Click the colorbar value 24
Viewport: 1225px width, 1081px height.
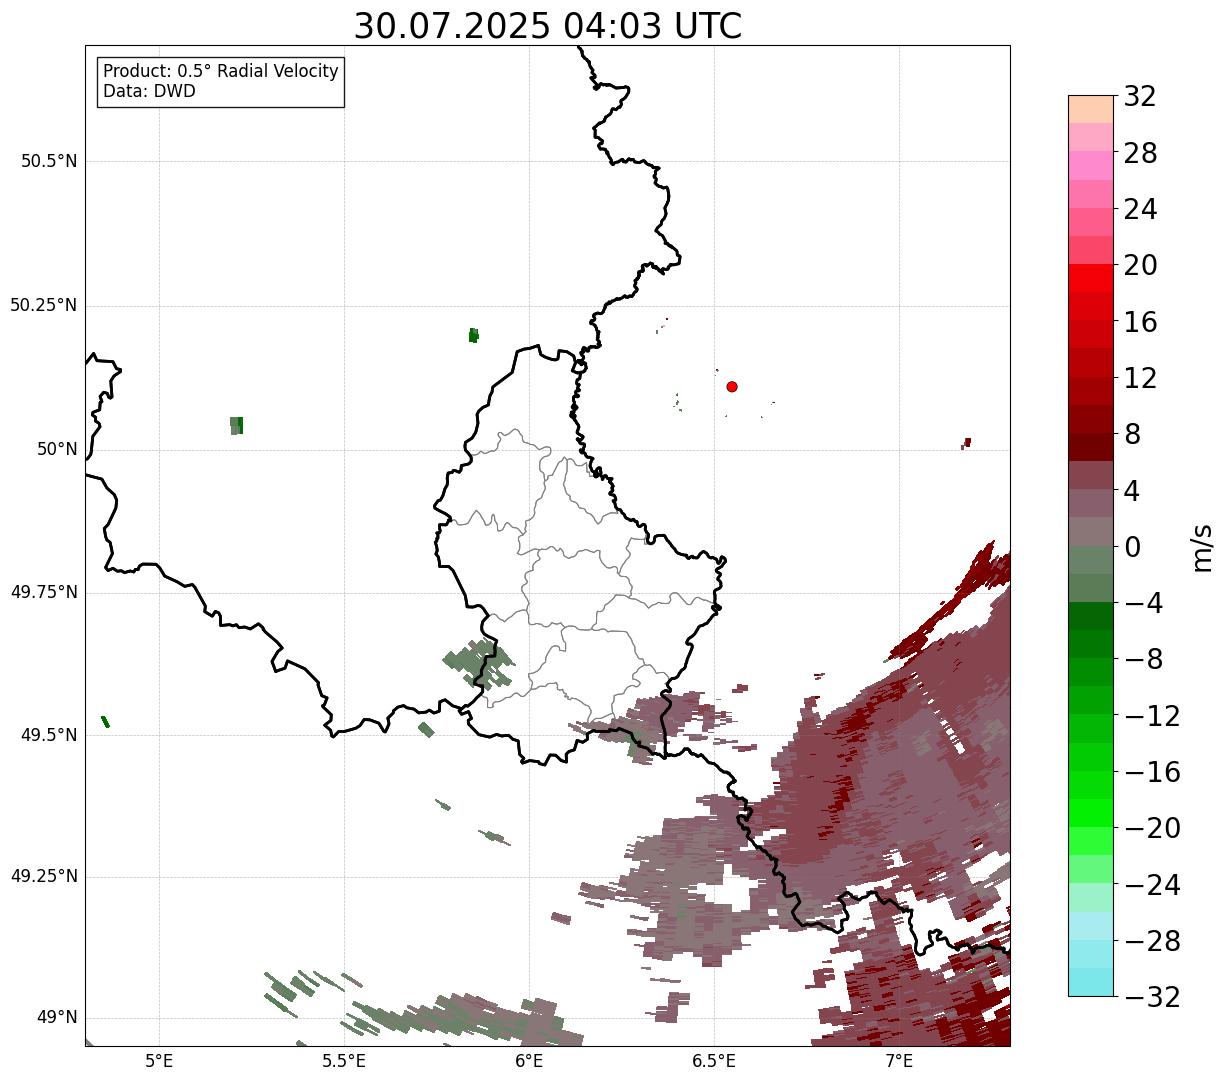click(1140, 209)
